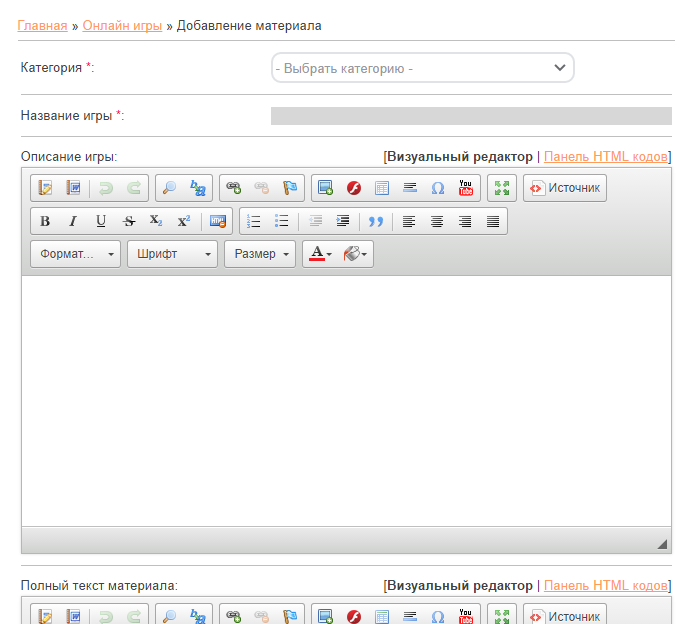Click Bold in the Описание игры editor

(x=45, y=221)
